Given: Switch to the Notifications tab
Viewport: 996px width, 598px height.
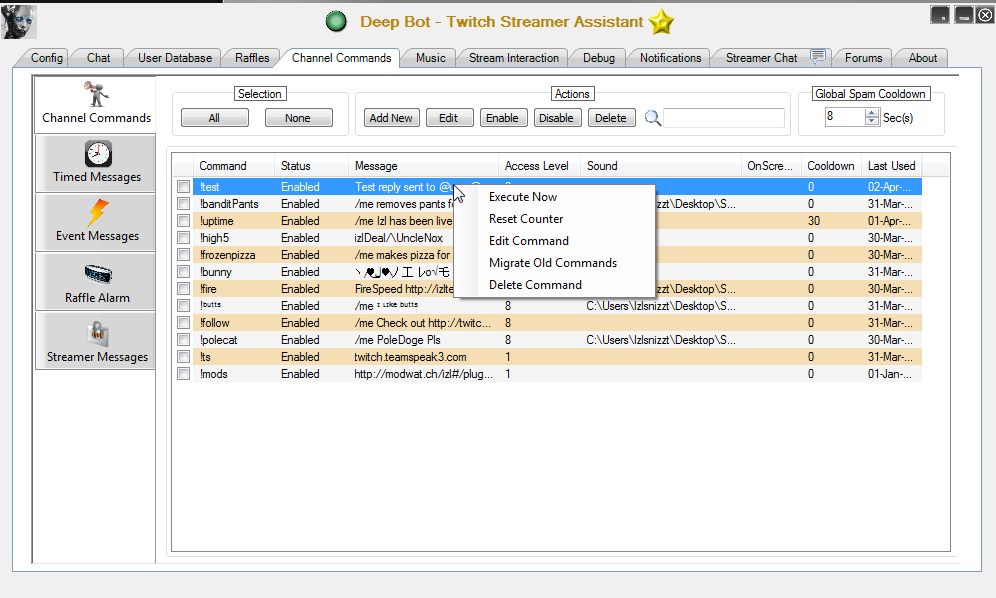Looking at the screenshot, I should point(670,58).
